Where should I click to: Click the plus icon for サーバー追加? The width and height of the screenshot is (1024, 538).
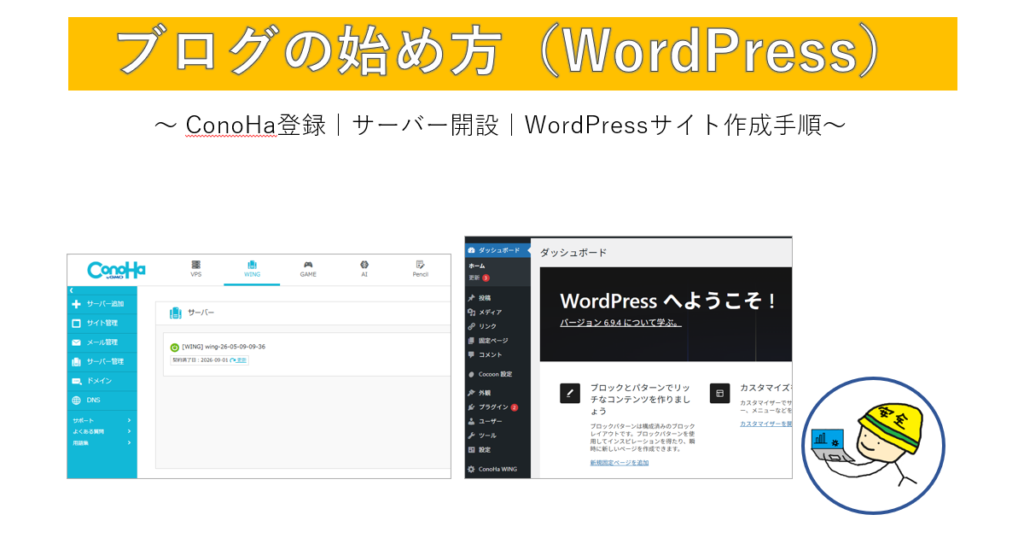[76, 304]
